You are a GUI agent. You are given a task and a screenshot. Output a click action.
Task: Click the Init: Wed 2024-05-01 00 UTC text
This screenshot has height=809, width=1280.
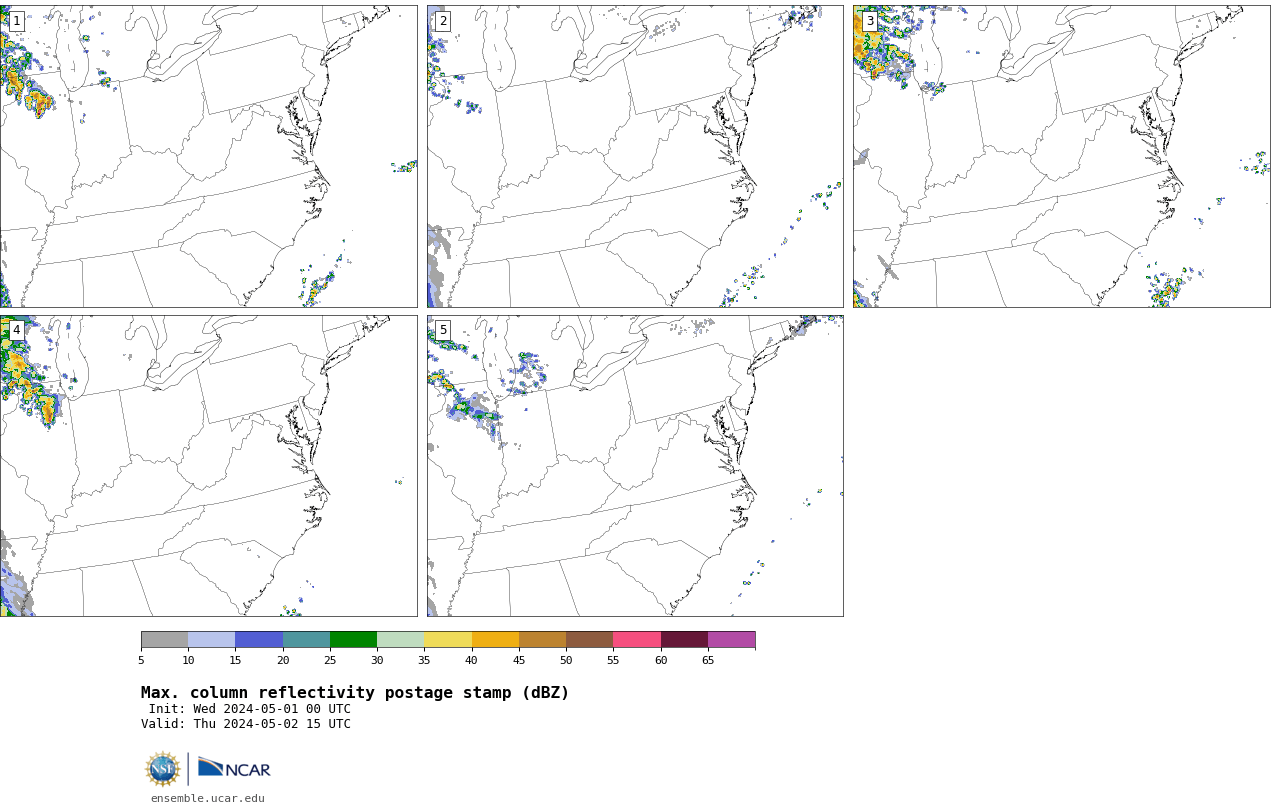250,709
